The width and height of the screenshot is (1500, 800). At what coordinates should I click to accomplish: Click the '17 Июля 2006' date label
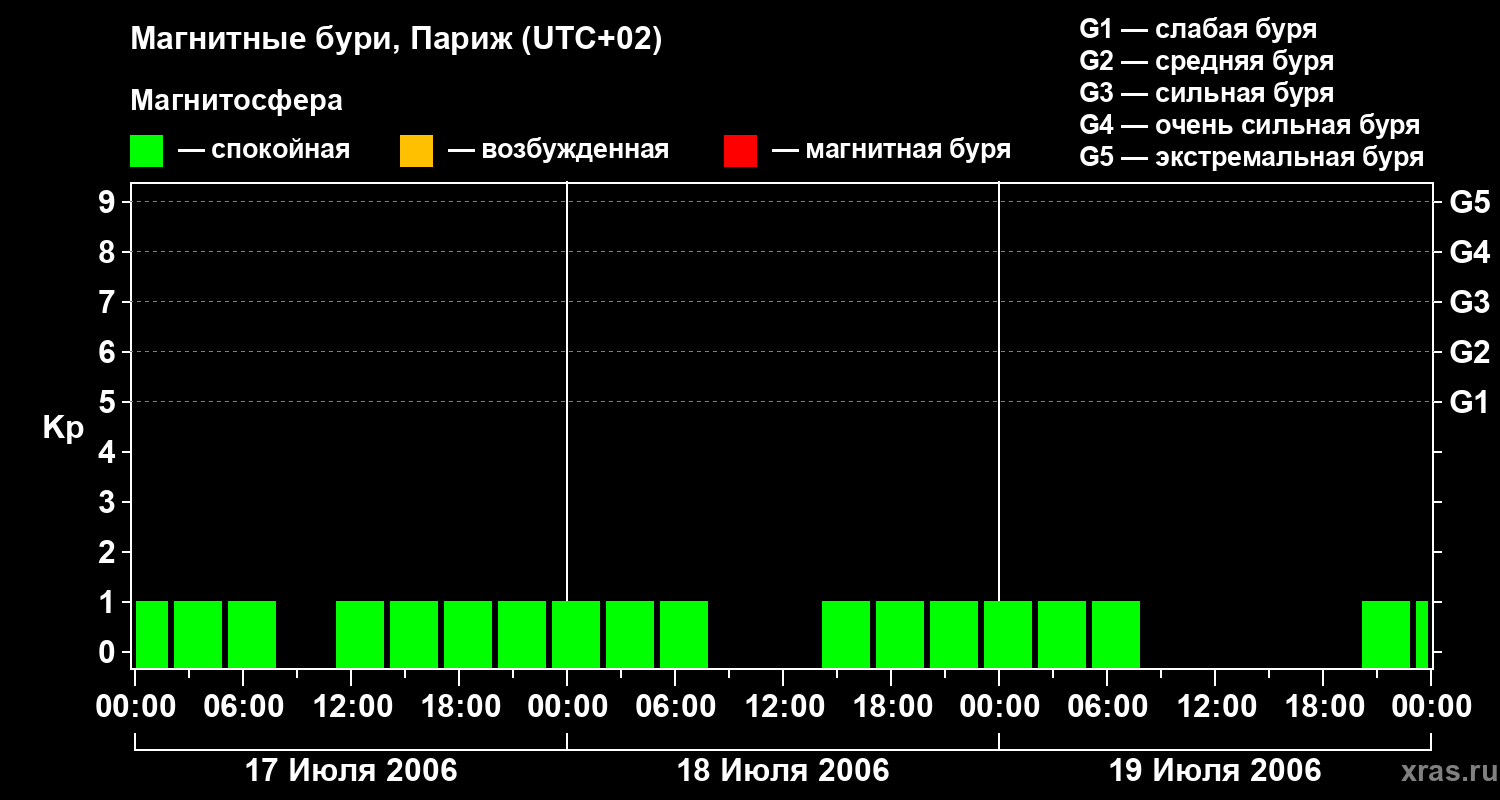pos(351,771)
